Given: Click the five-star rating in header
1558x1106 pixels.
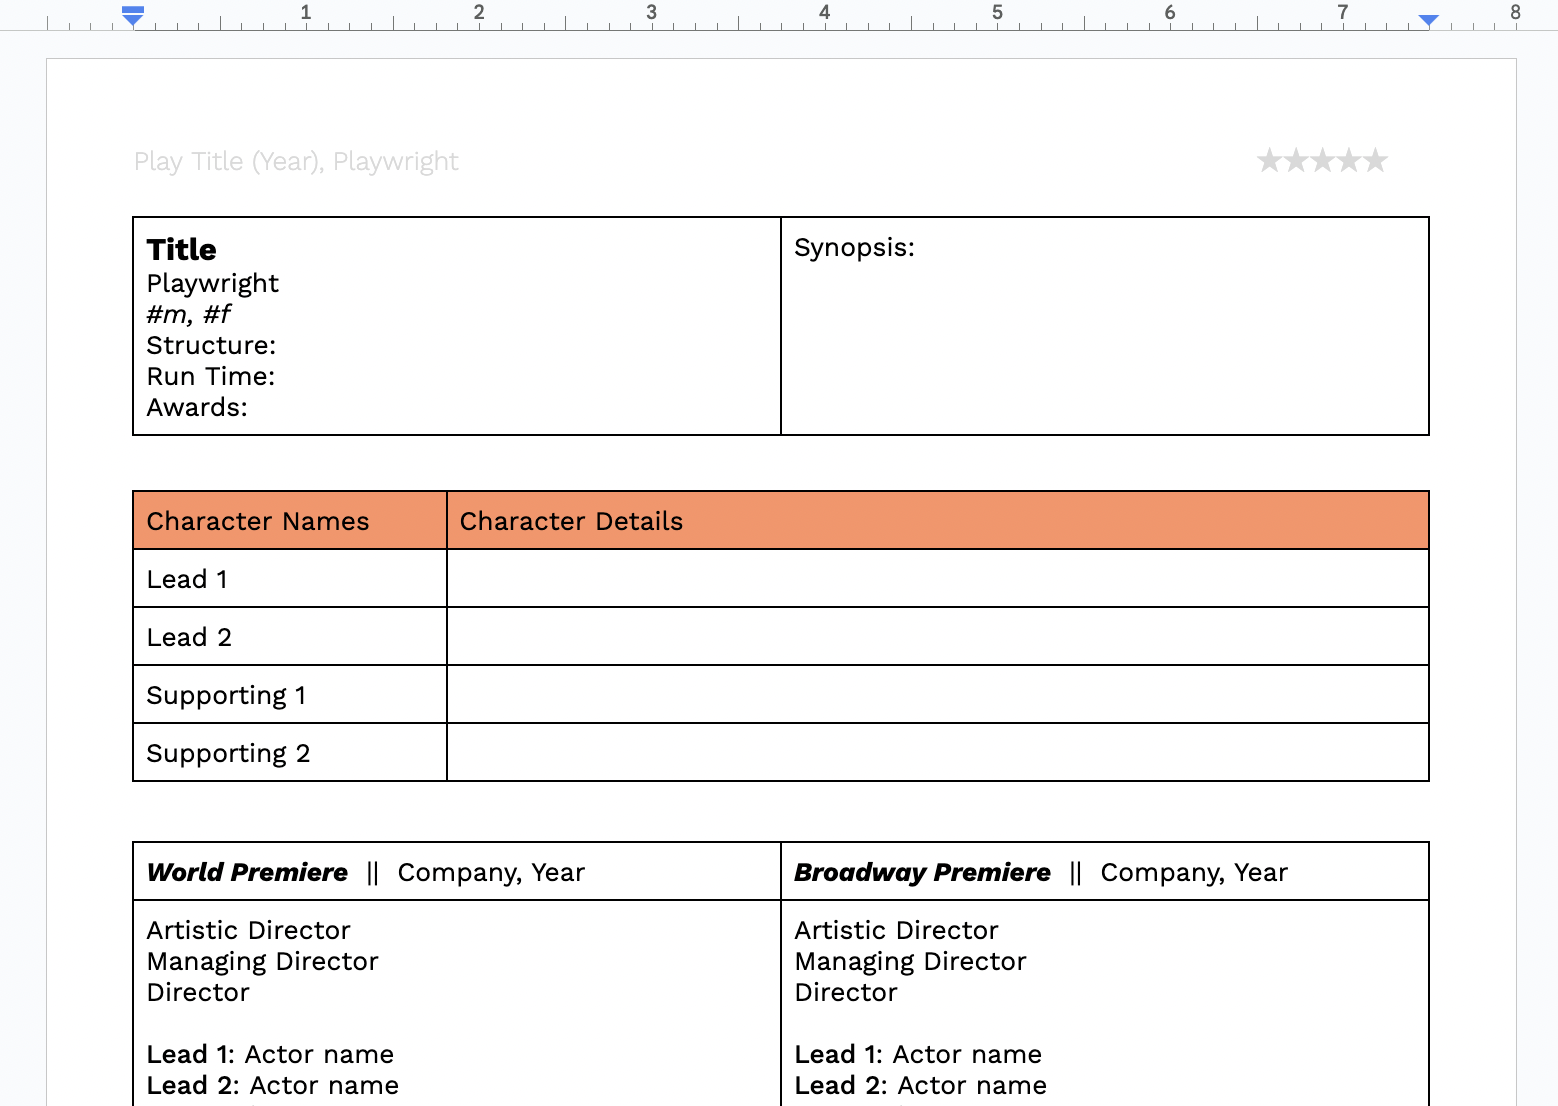Looking at the screenshot, I should [x=1322, y=160].
